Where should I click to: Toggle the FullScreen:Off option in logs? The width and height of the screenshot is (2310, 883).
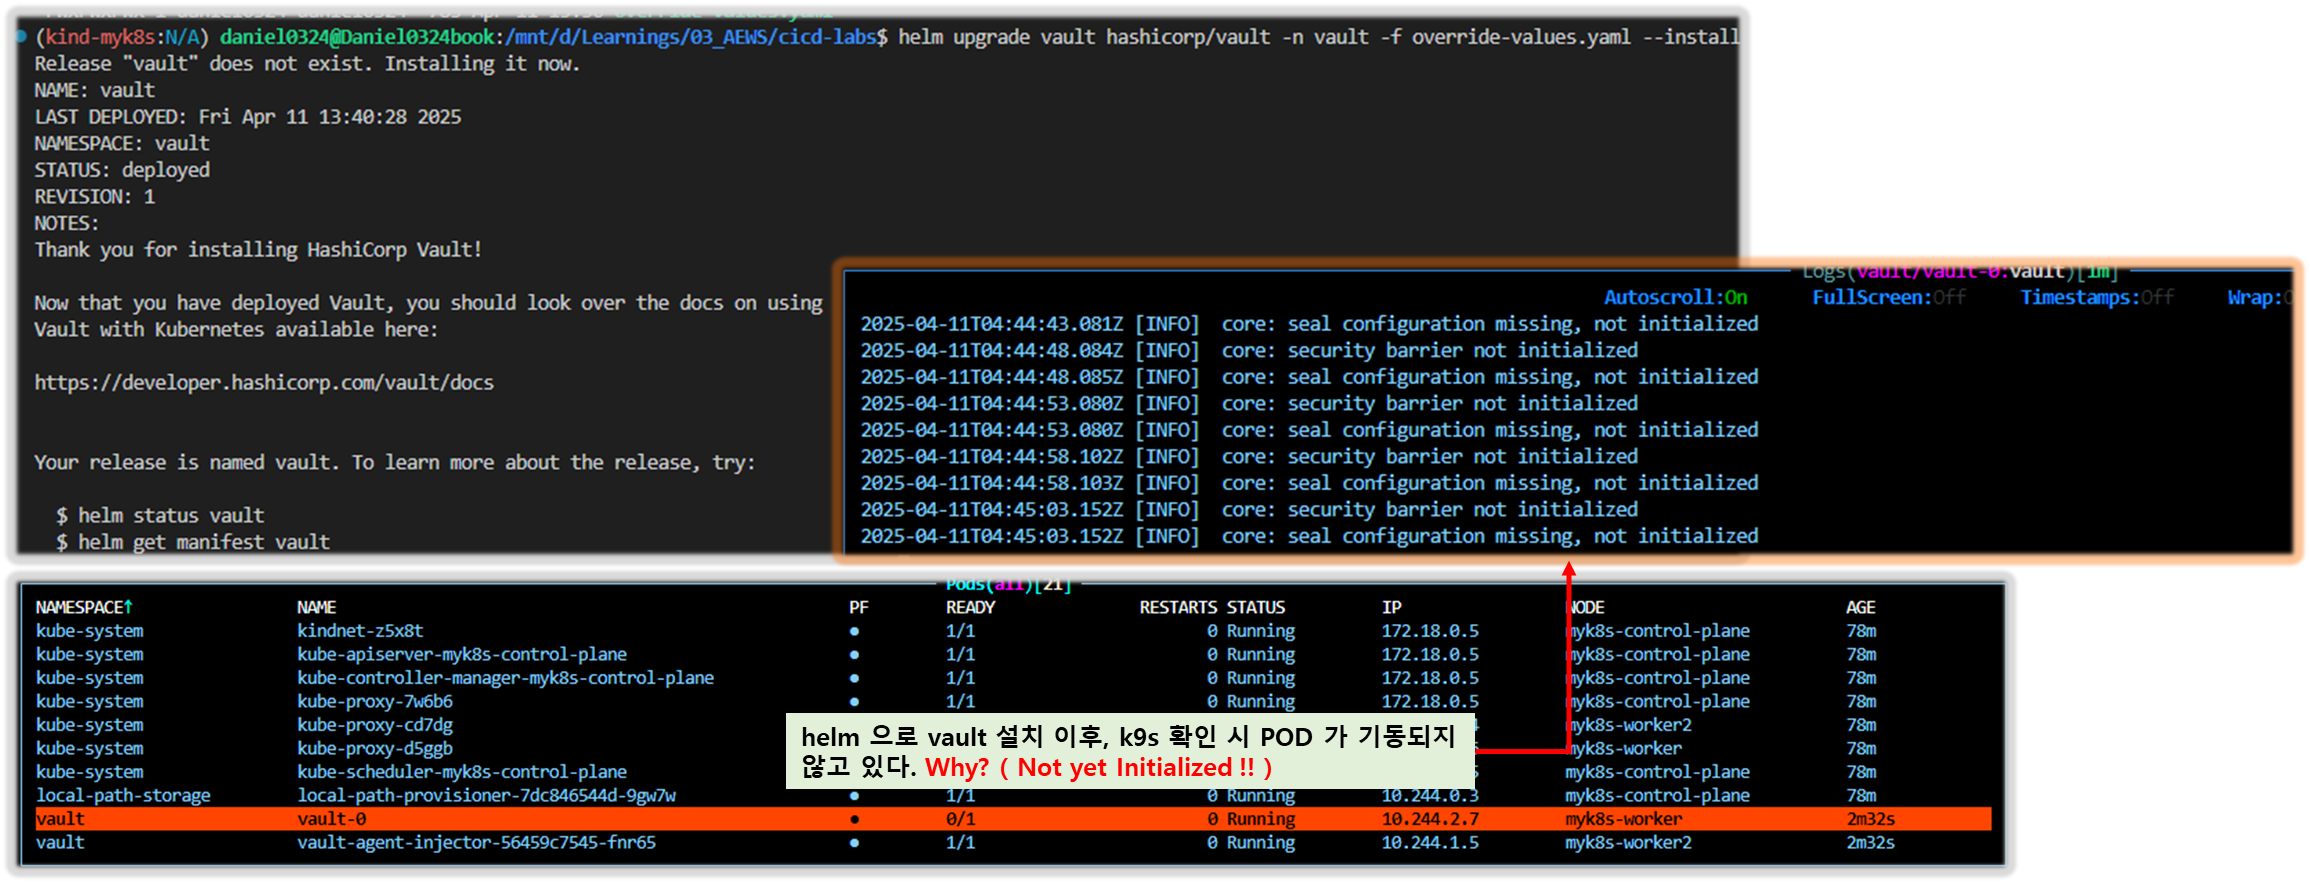[1889, 297]
